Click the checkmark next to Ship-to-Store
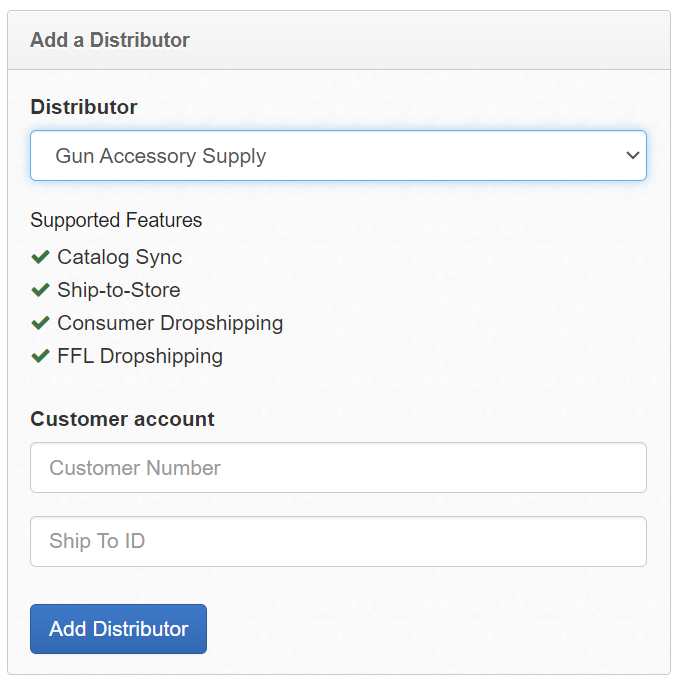The height and width of the screenshot is (683, 677). pos(41,290)
